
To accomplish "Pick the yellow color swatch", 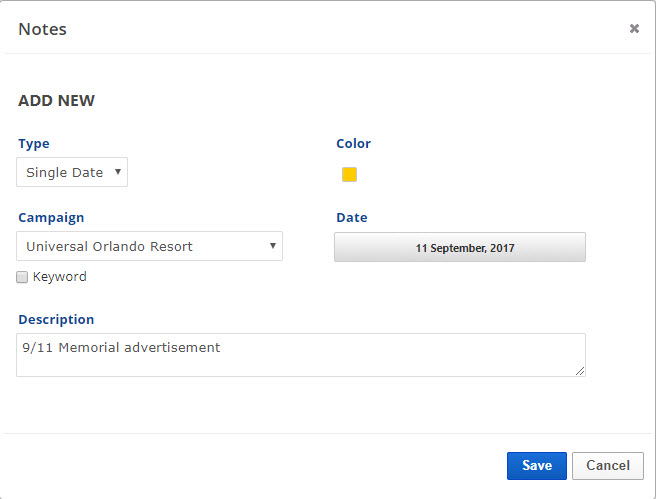I will [x=349, y=175].
